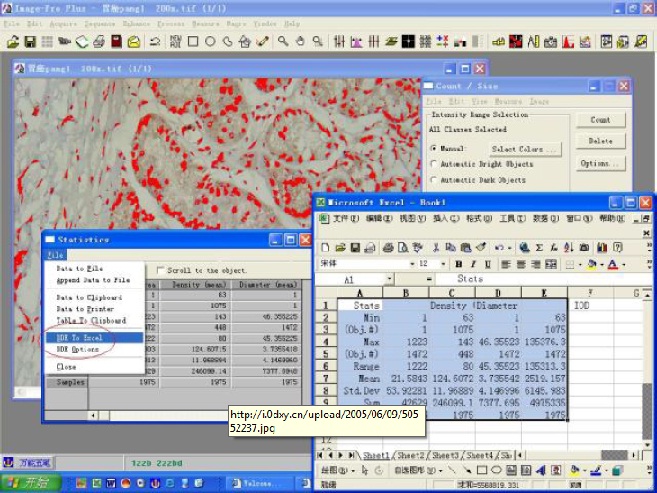Click the Excel fill color bucket icon
This screenshot has width=657, height=493.
[x=593, y=264]
